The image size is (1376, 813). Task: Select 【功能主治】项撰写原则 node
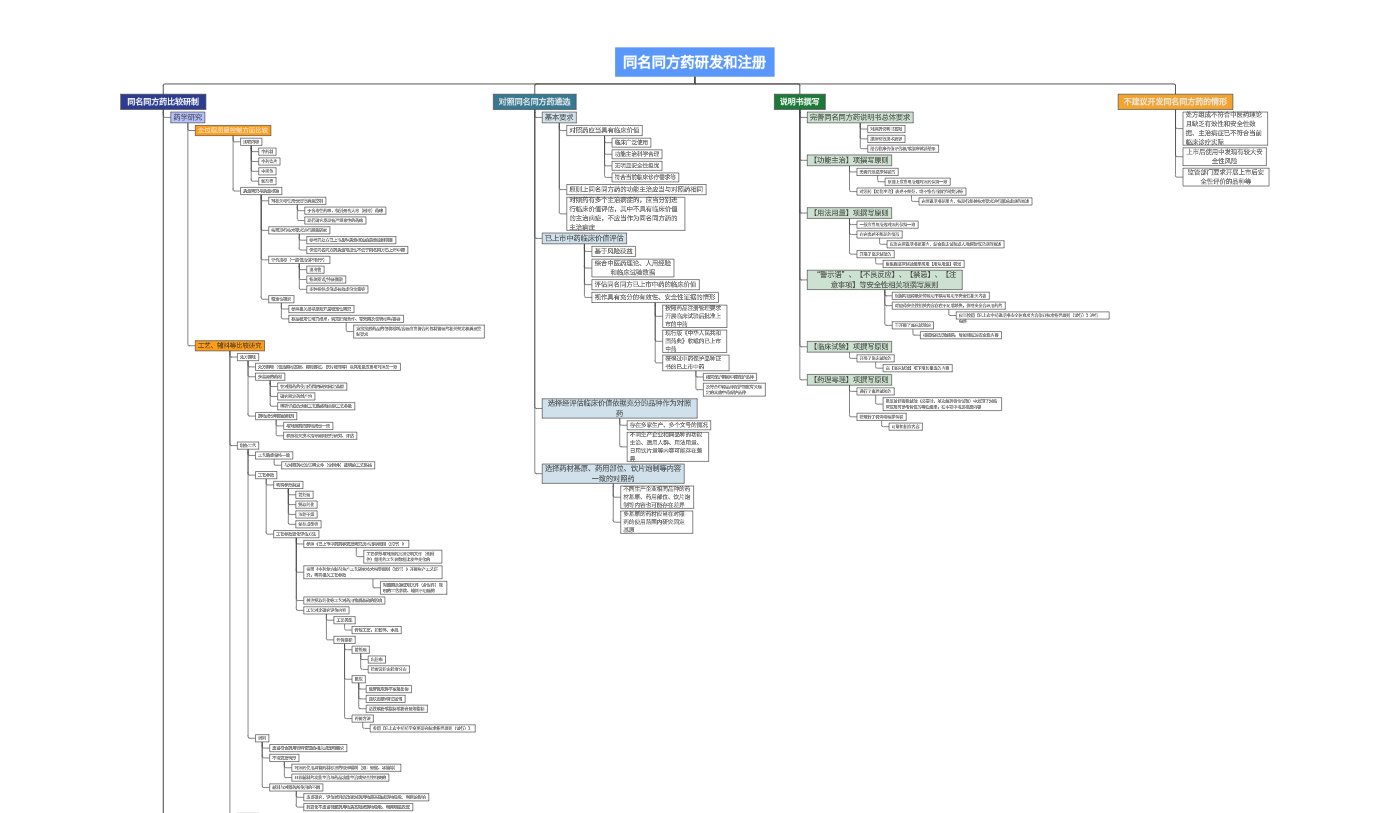coord(848,160)
